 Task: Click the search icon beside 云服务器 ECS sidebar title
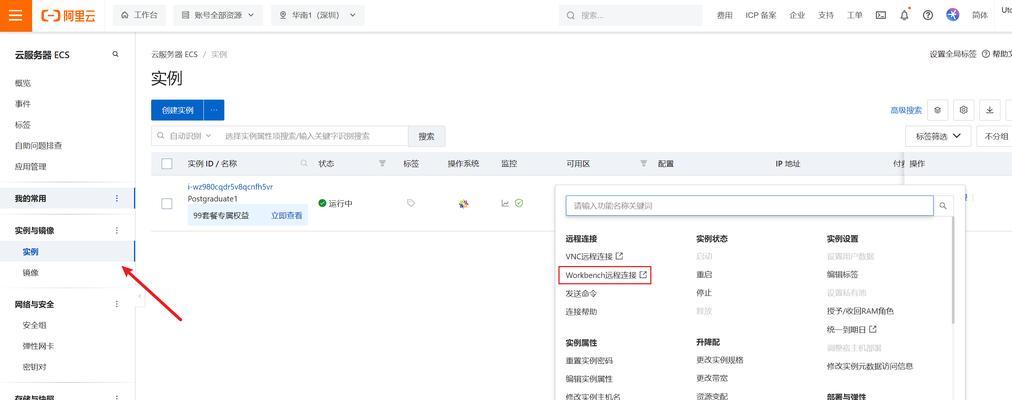[x=116, y=55]
